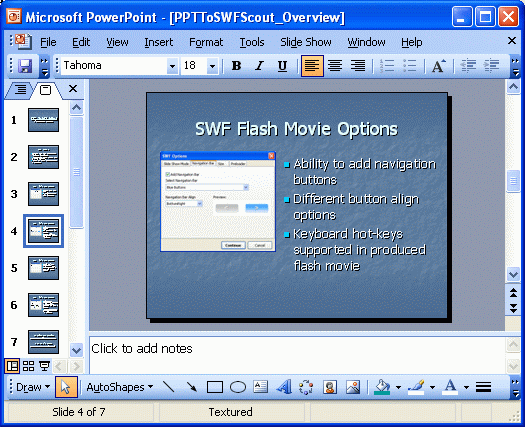525x427 pixels.
Task: Open the Format menu
Action: click(206, 42)
